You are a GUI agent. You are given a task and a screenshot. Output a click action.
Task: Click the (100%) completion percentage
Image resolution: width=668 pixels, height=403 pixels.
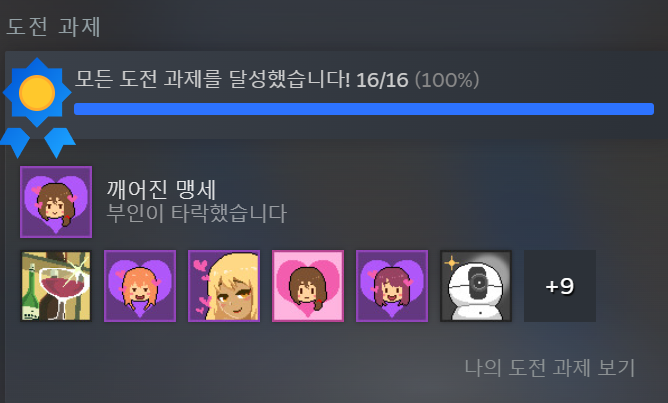pos(447,80)
